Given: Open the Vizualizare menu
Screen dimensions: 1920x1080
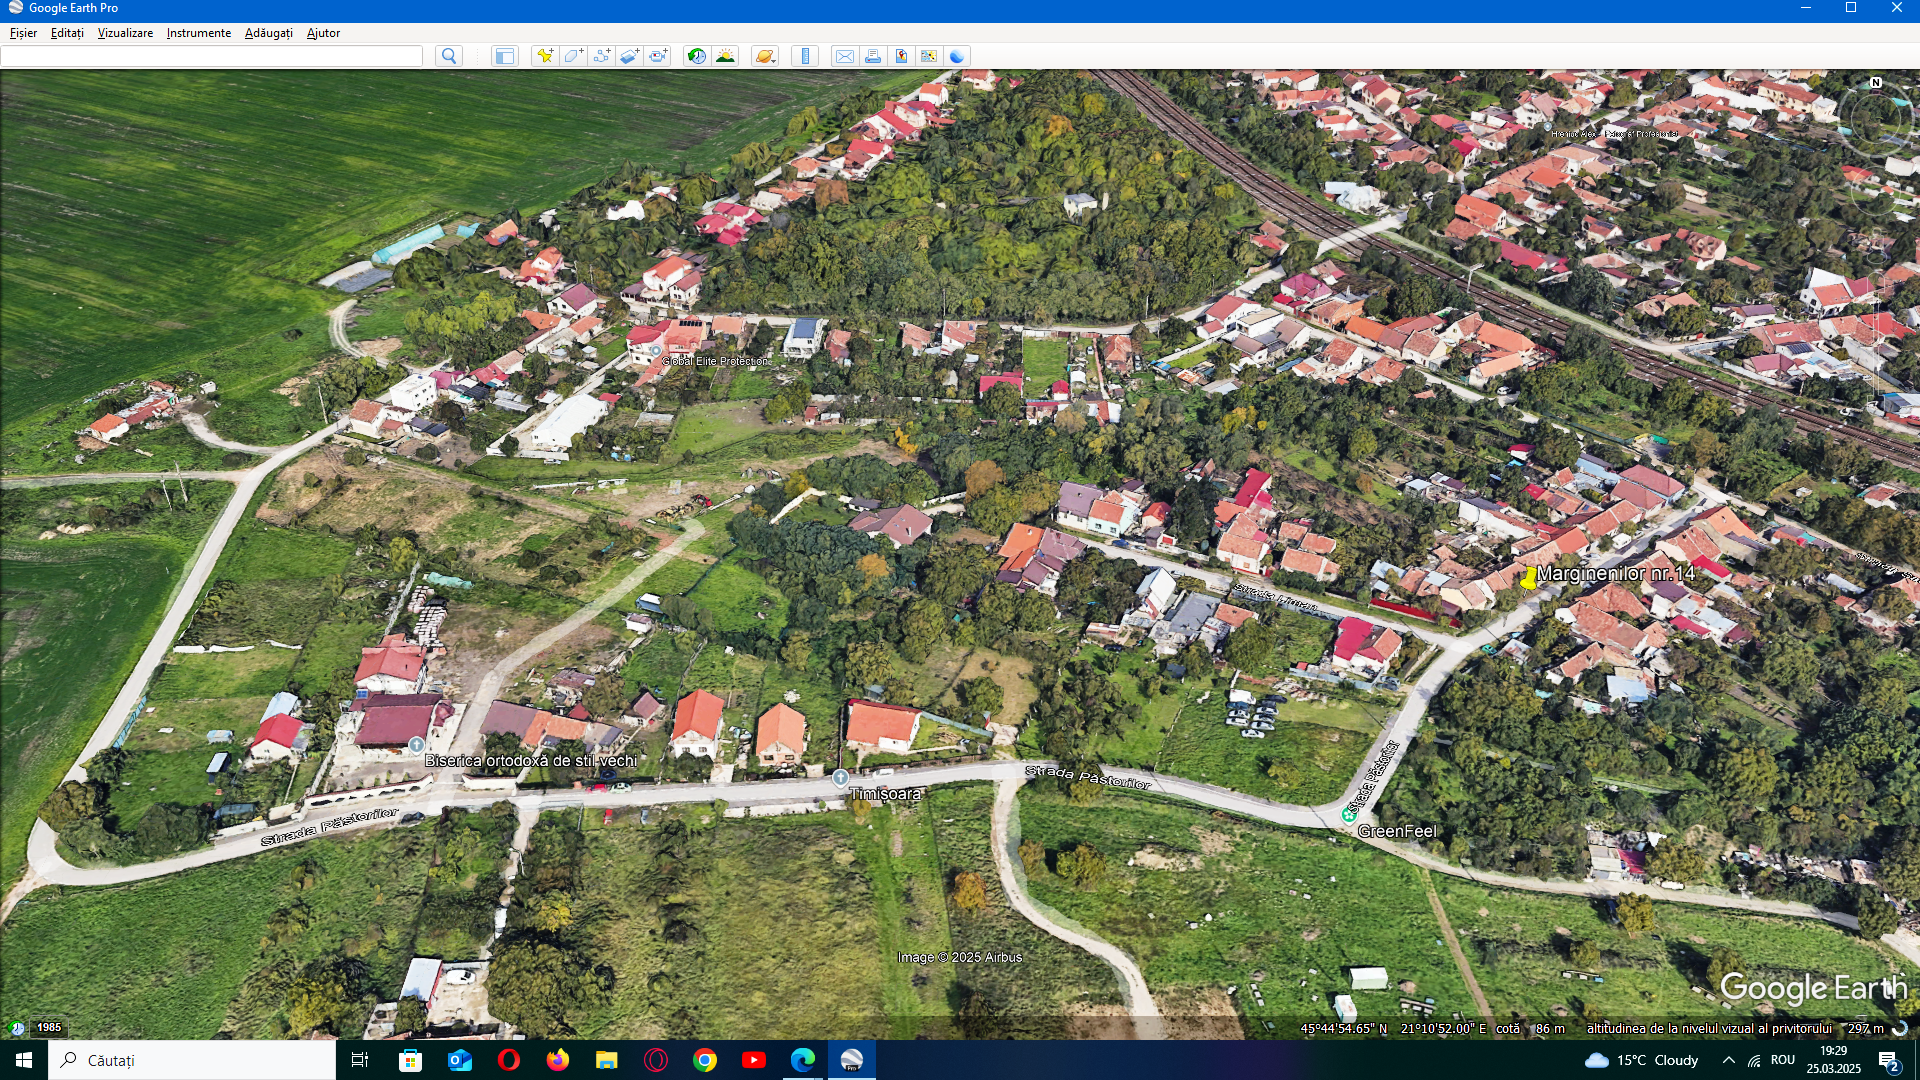Looking at the screenshot, I should point(125,33).
